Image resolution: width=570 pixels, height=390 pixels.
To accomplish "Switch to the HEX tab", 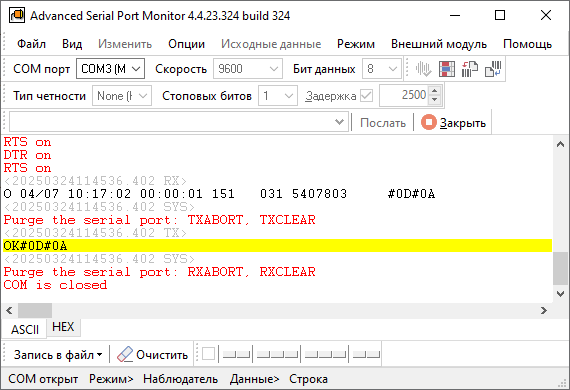I will tap(63, 327).
